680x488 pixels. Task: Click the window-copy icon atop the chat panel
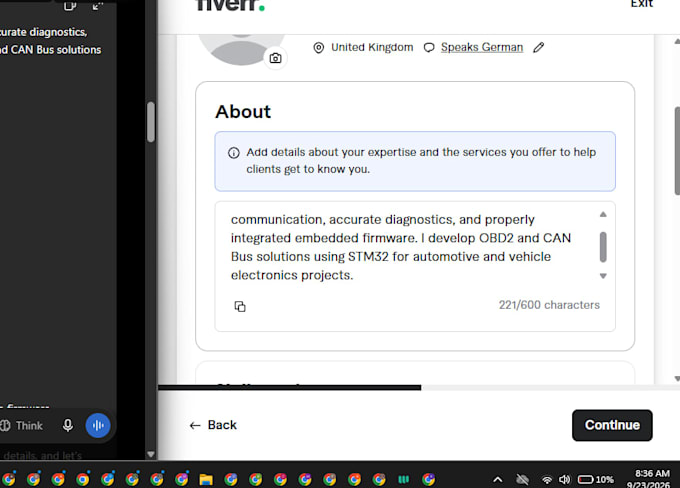pos(69,6)
